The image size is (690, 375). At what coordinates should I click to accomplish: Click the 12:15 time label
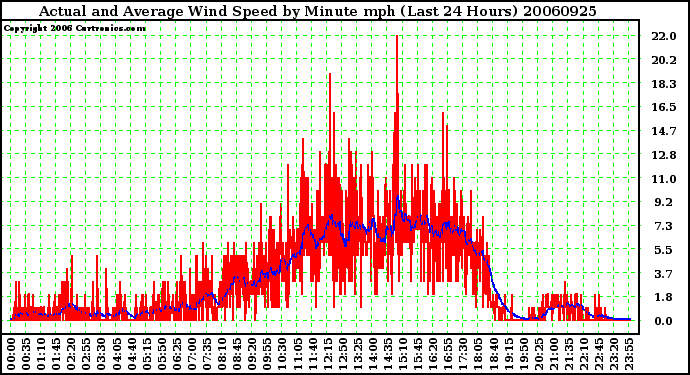click(x=327, y=354)
